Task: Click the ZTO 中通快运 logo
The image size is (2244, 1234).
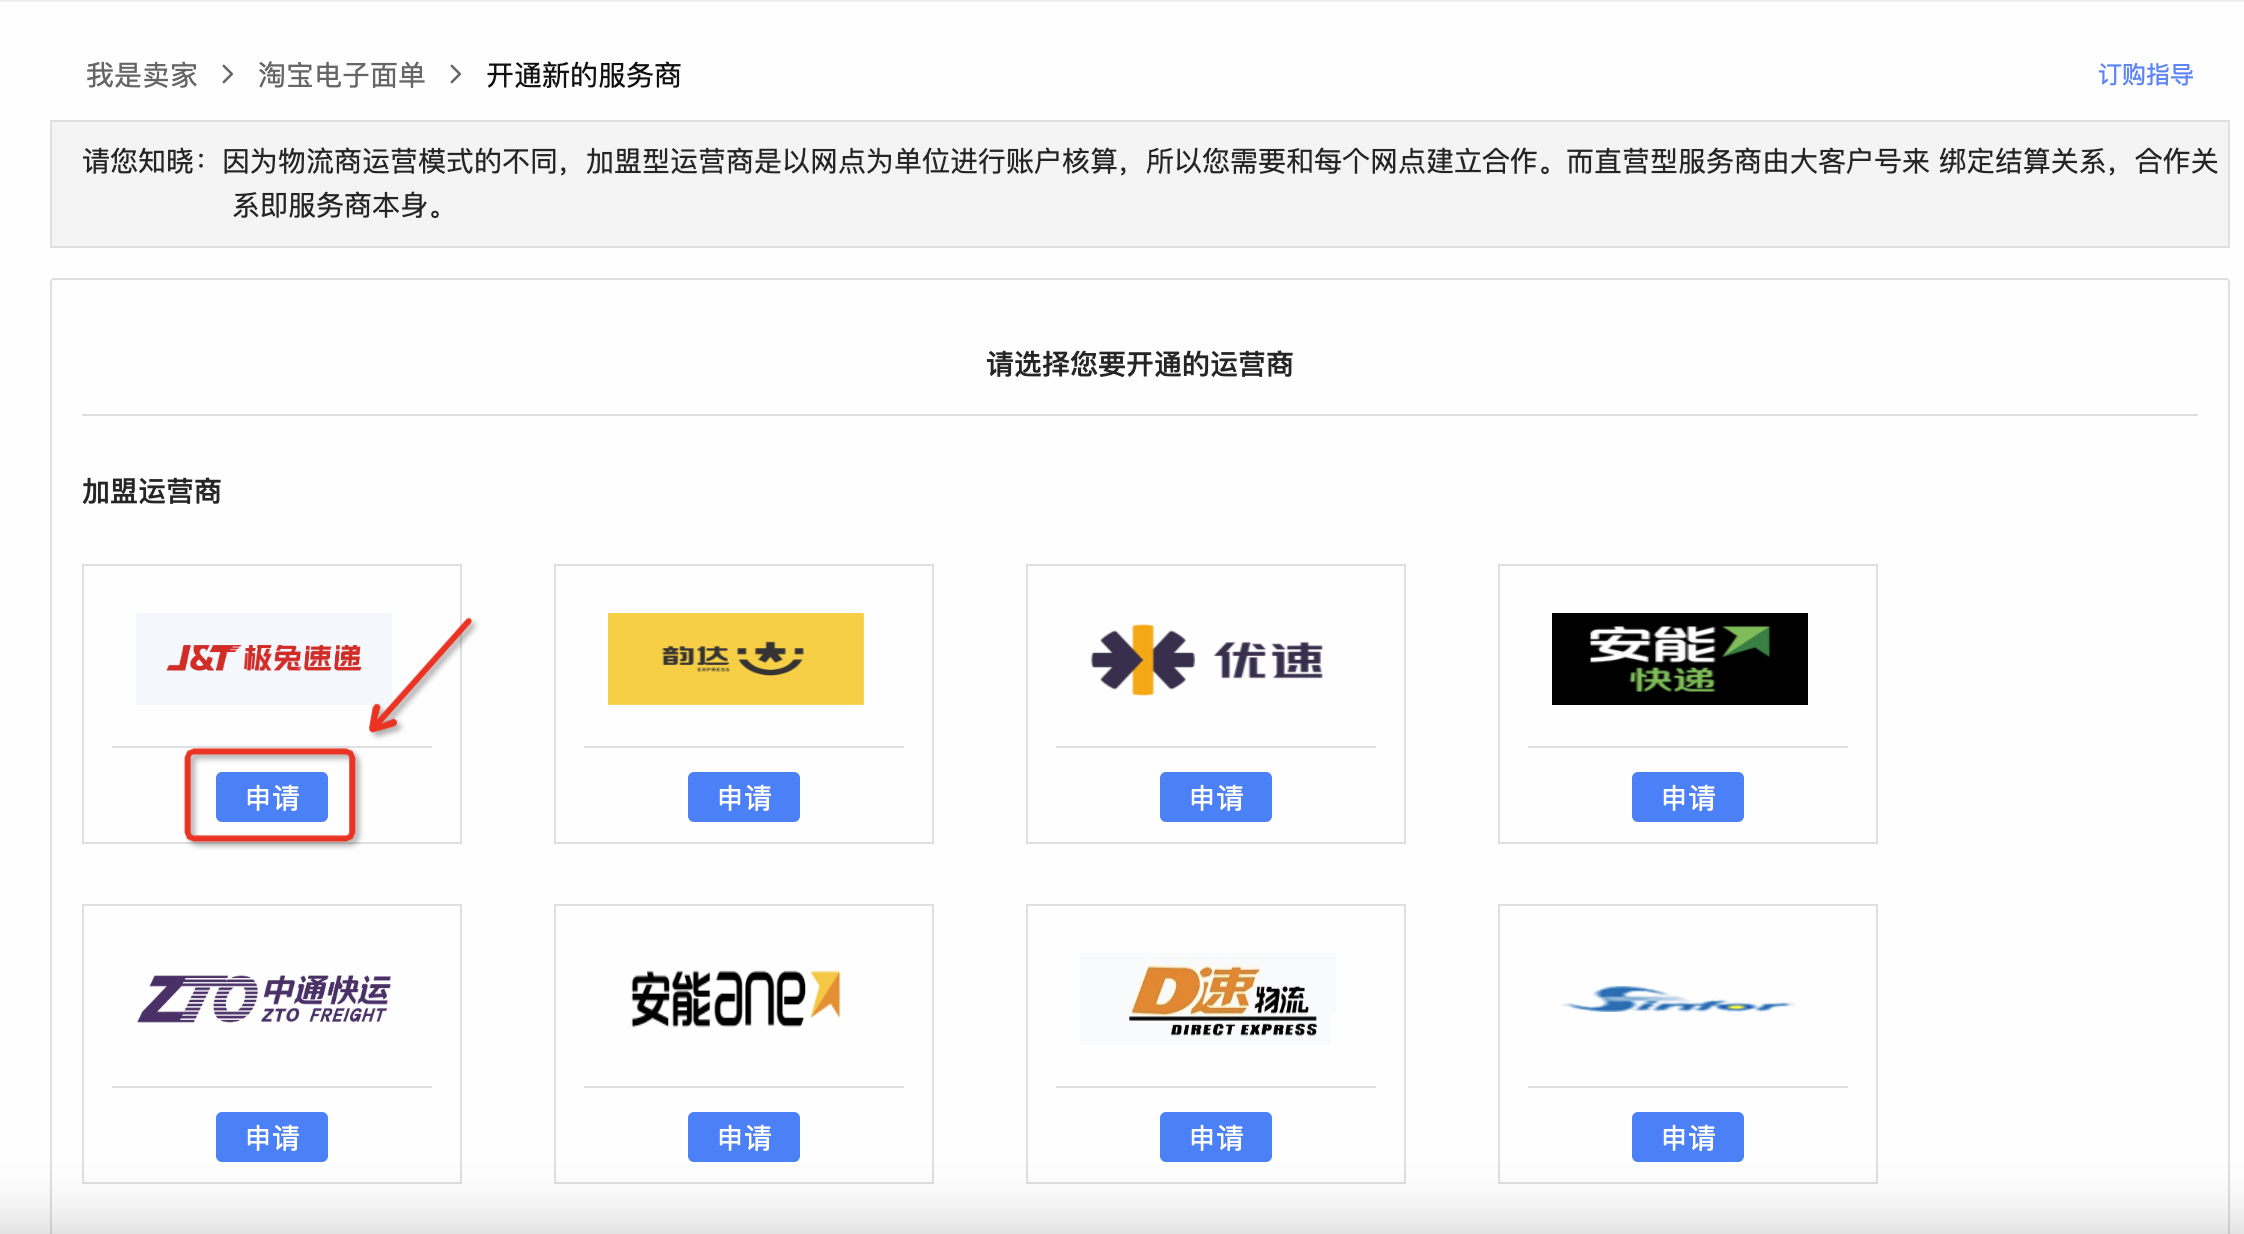Action: click(x=264, y=998)
